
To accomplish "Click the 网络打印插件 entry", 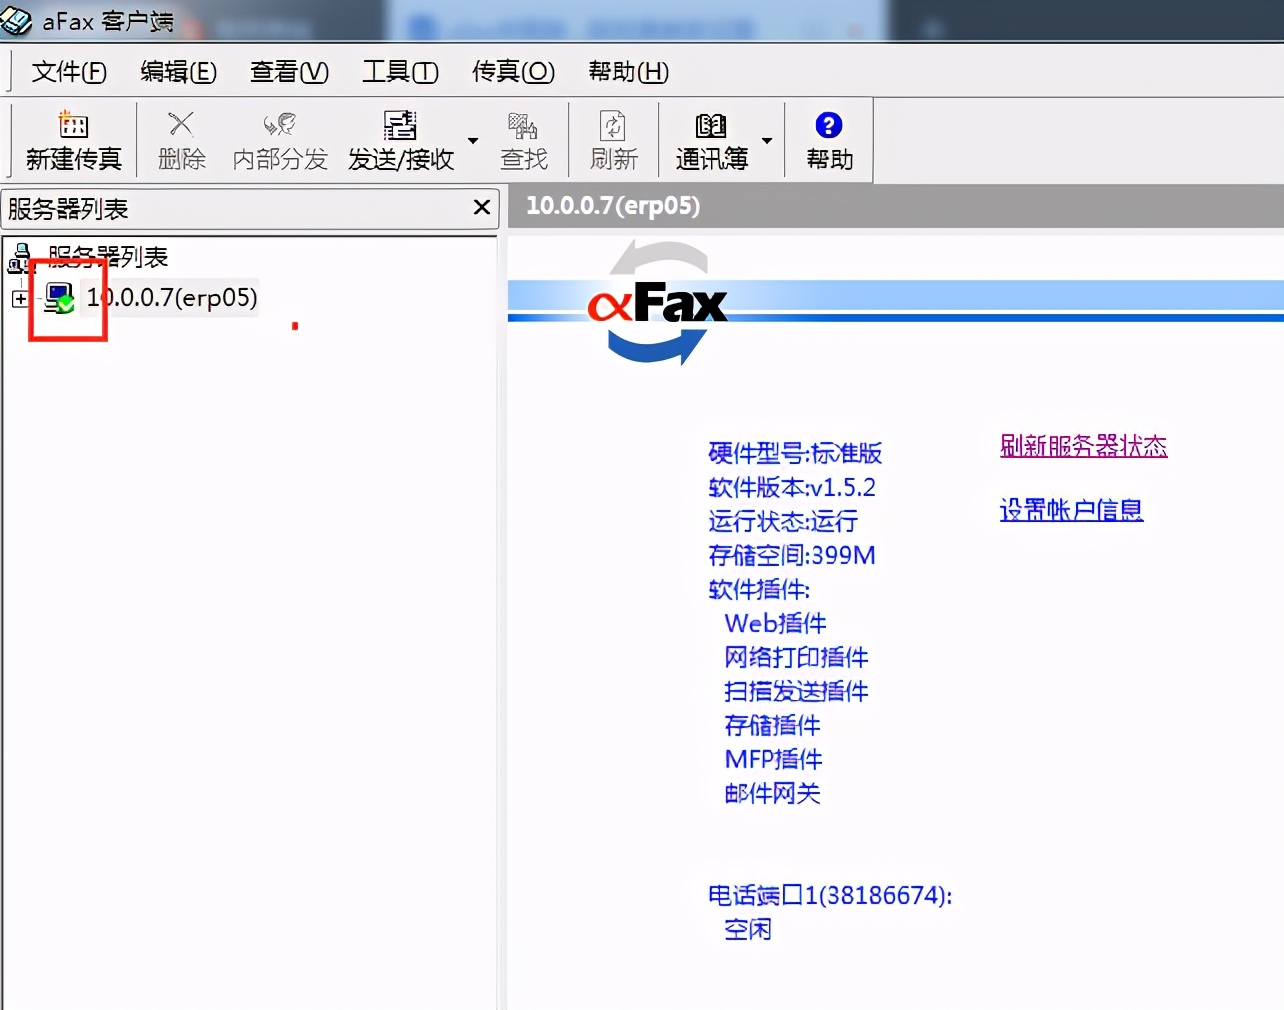I will [796, 657].
